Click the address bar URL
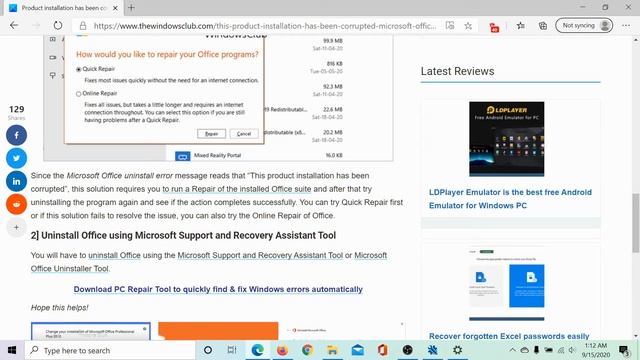 point(264,26)
